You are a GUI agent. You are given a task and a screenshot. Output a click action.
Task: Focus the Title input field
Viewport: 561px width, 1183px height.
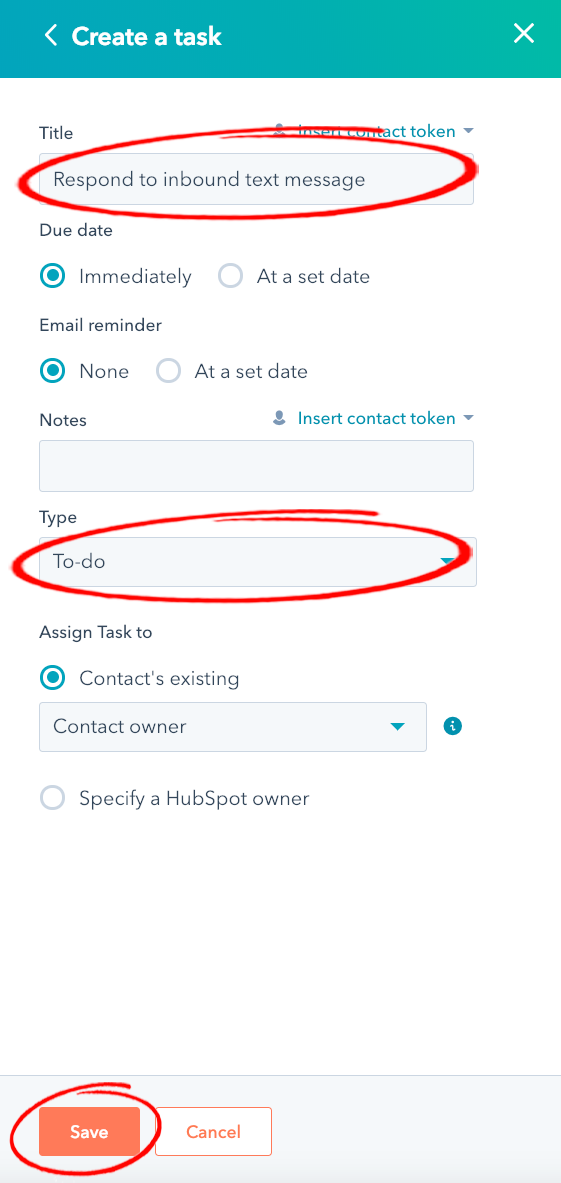click(x=256, y=179)
